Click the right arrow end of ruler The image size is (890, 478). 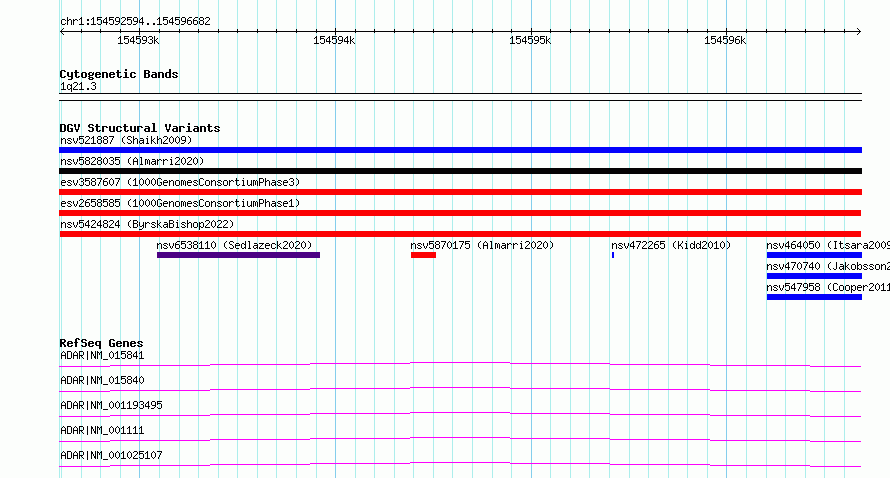click(858, 32)
